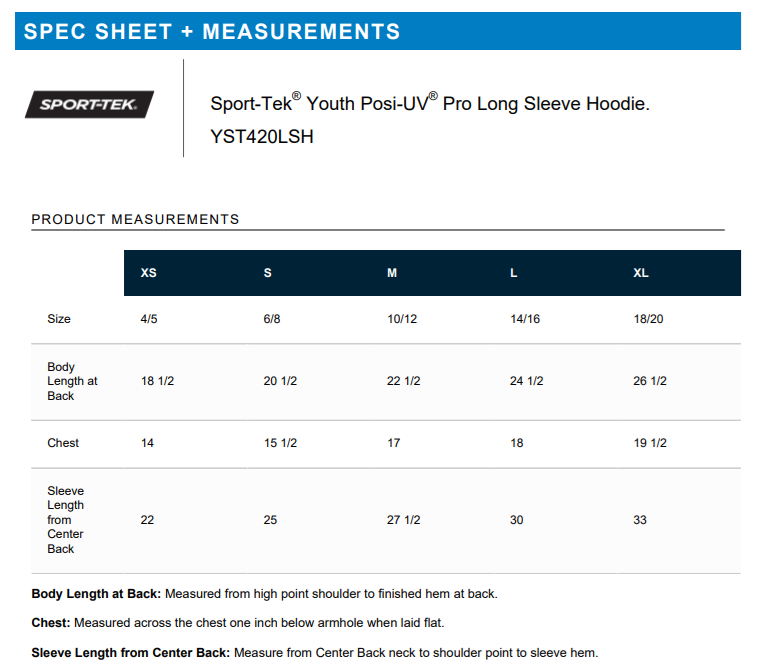
Task: Click the Size row label
Action: pos(59,319)
